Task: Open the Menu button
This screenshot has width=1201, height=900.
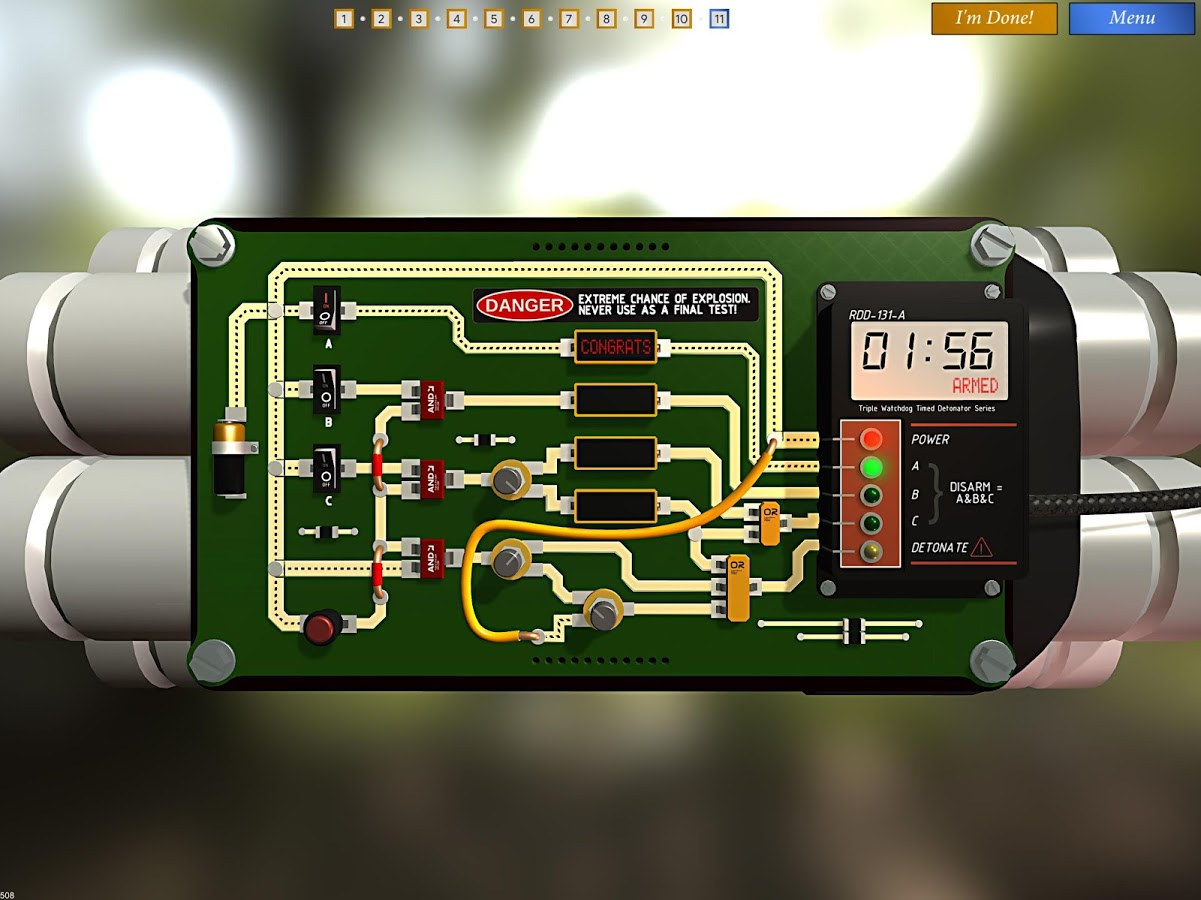Action: click(1131, 18)
